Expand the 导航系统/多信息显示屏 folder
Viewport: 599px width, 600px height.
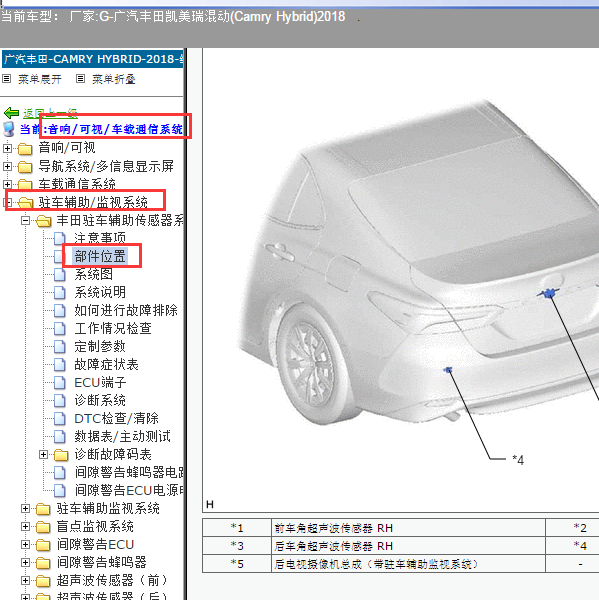pyautogui.click(x=7, y=166)
